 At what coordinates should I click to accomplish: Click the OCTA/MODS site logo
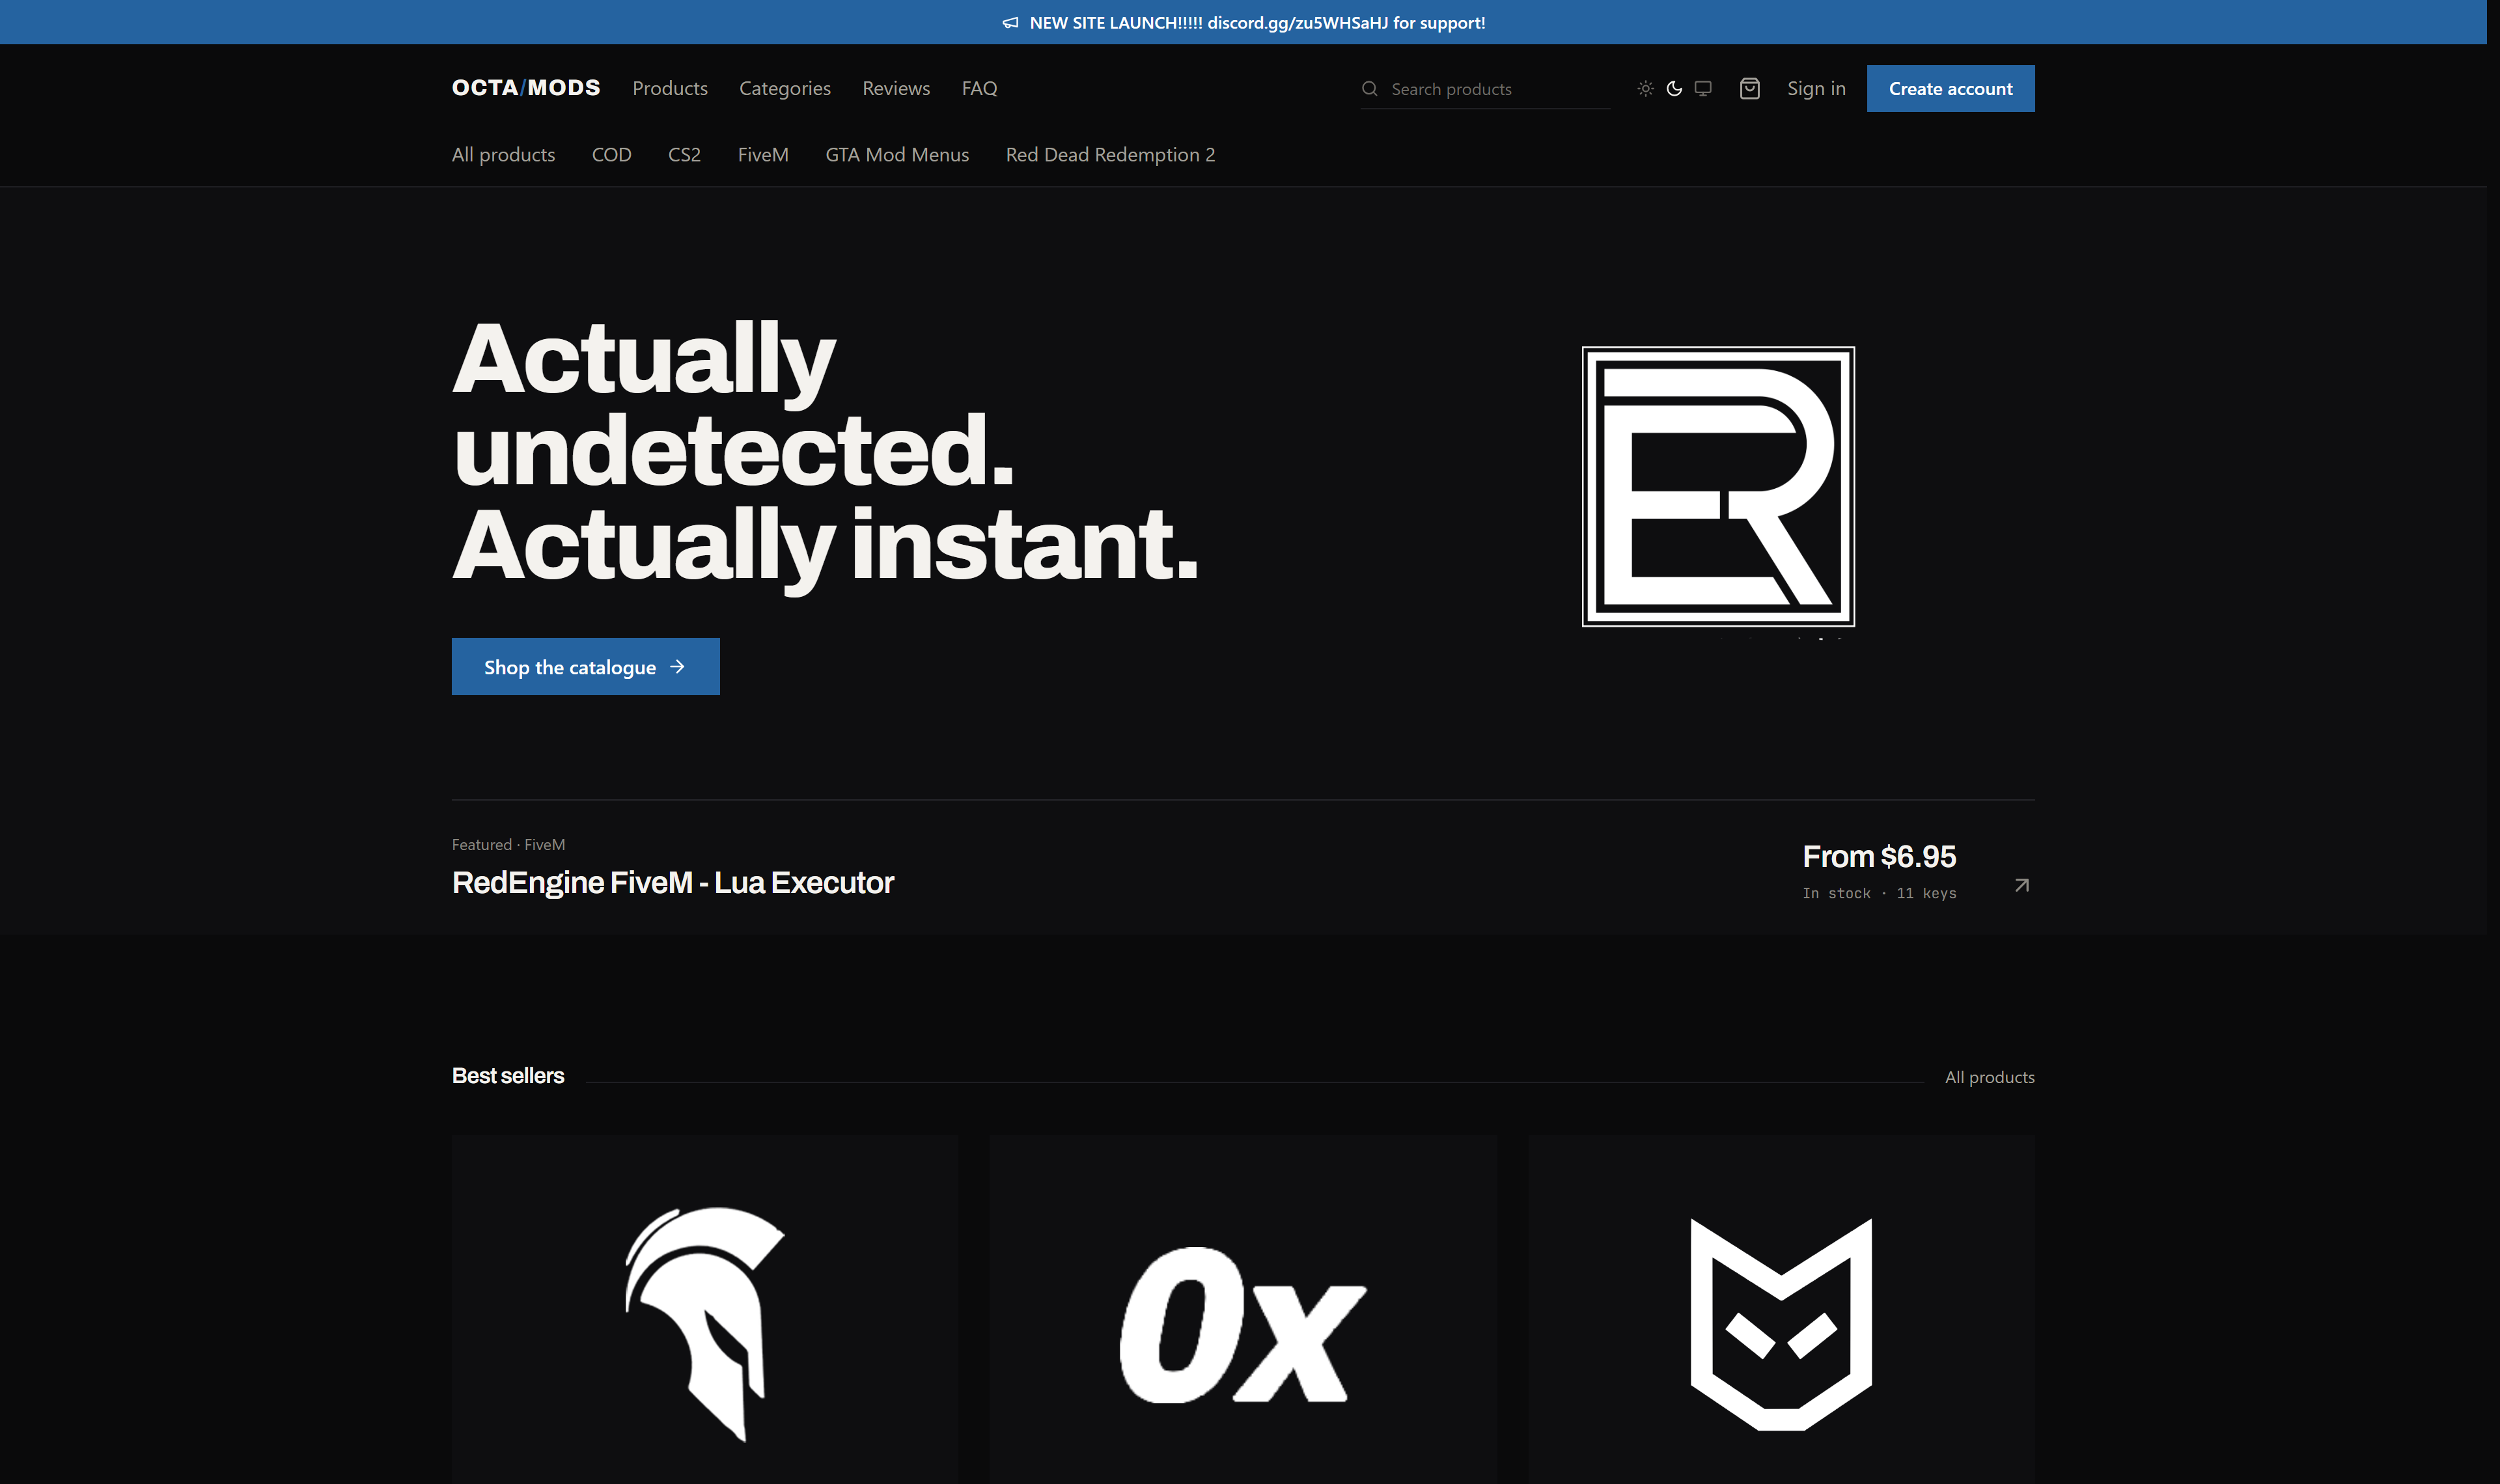(x=526, y=88)
